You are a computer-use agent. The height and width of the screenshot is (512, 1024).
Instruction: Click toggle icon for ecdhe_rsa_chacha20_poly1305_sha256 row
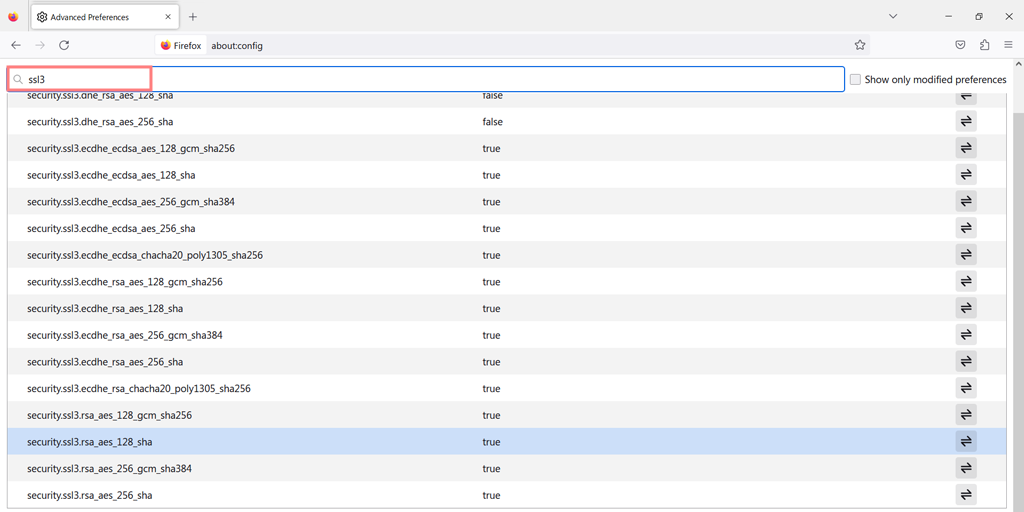tap(966, 389)
